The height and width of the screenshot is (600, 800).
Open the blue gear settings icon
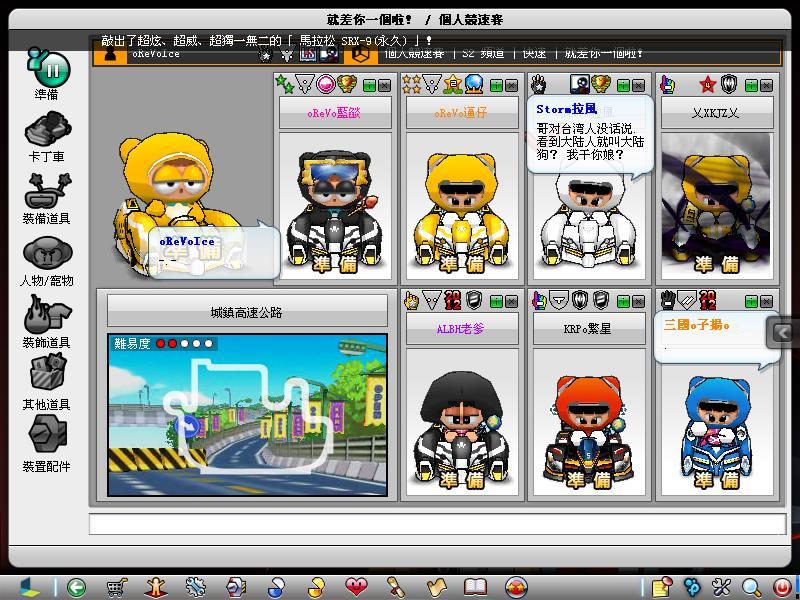click(x=195, y=588)
